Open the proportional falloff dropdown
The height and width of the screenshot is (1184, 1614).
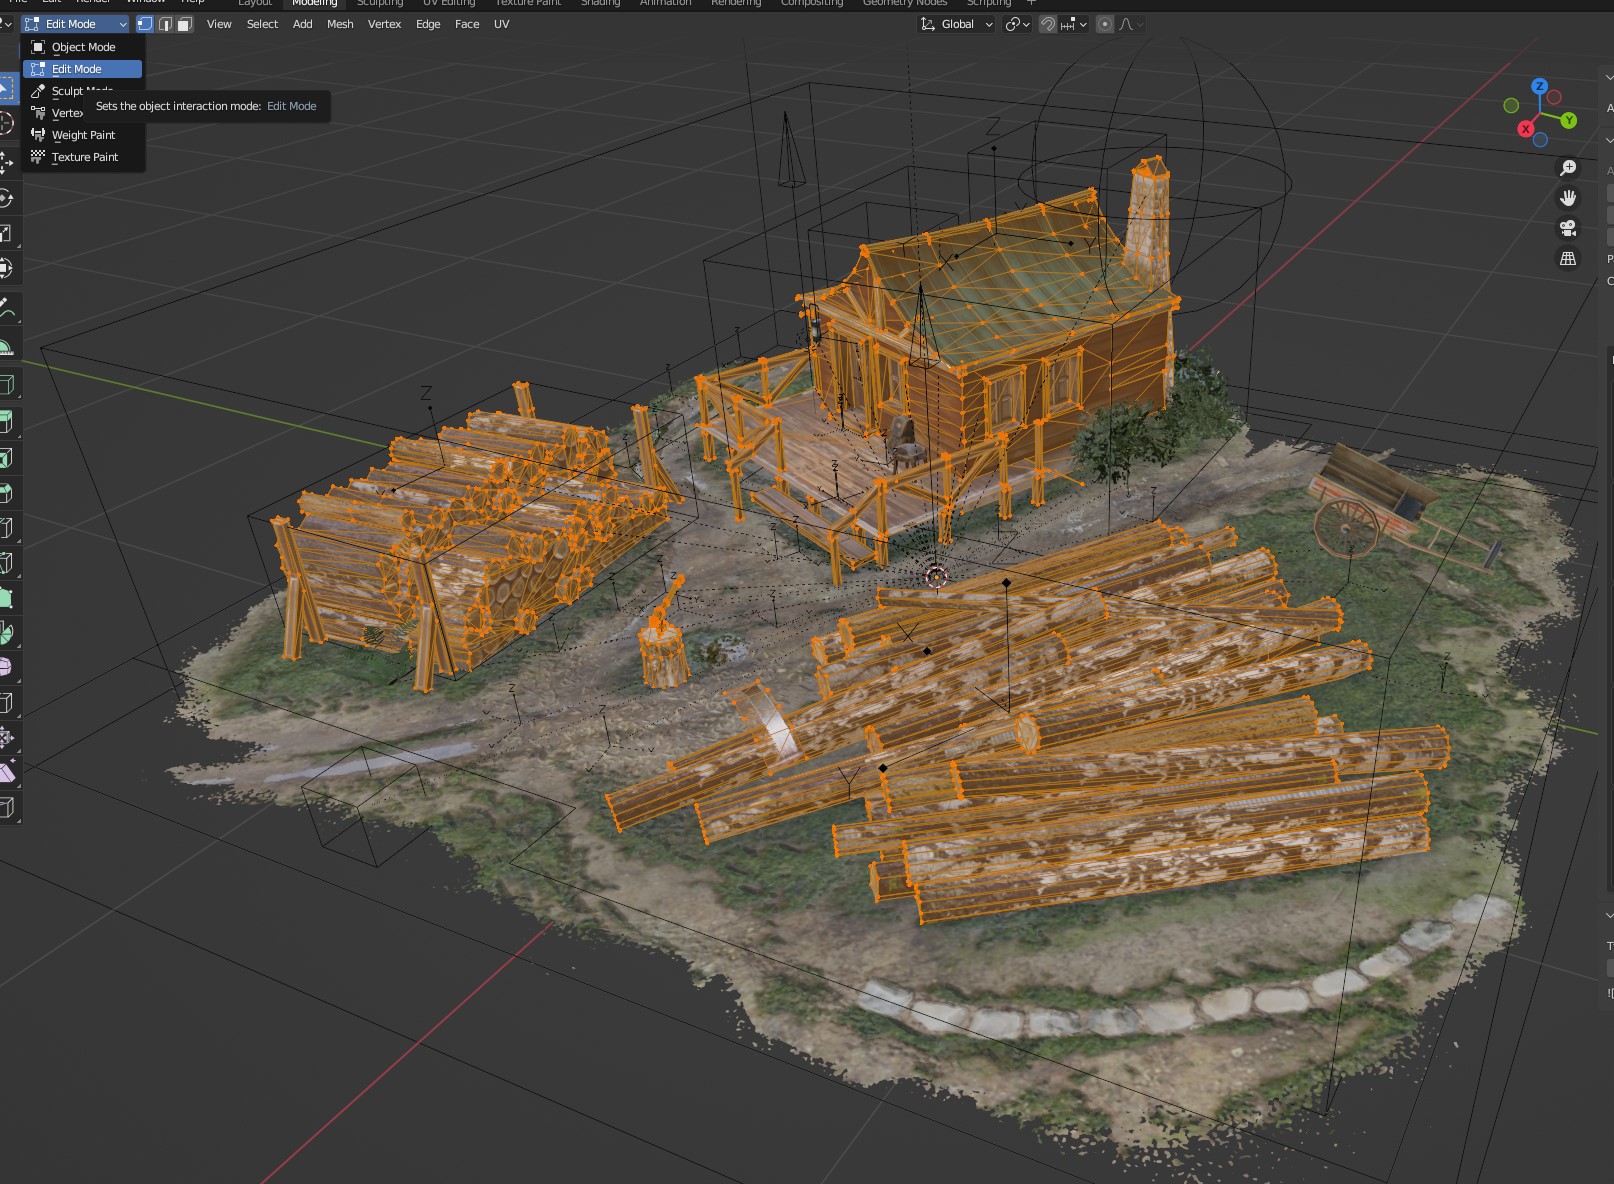click(x=1131, y=24)
